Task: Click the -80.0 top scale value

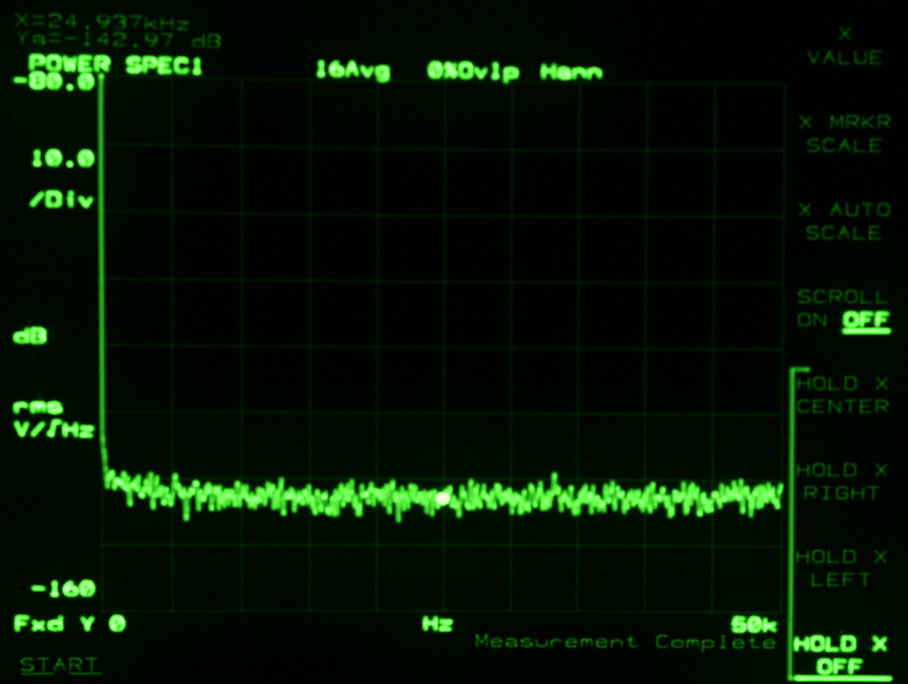Action: point(54,82)
